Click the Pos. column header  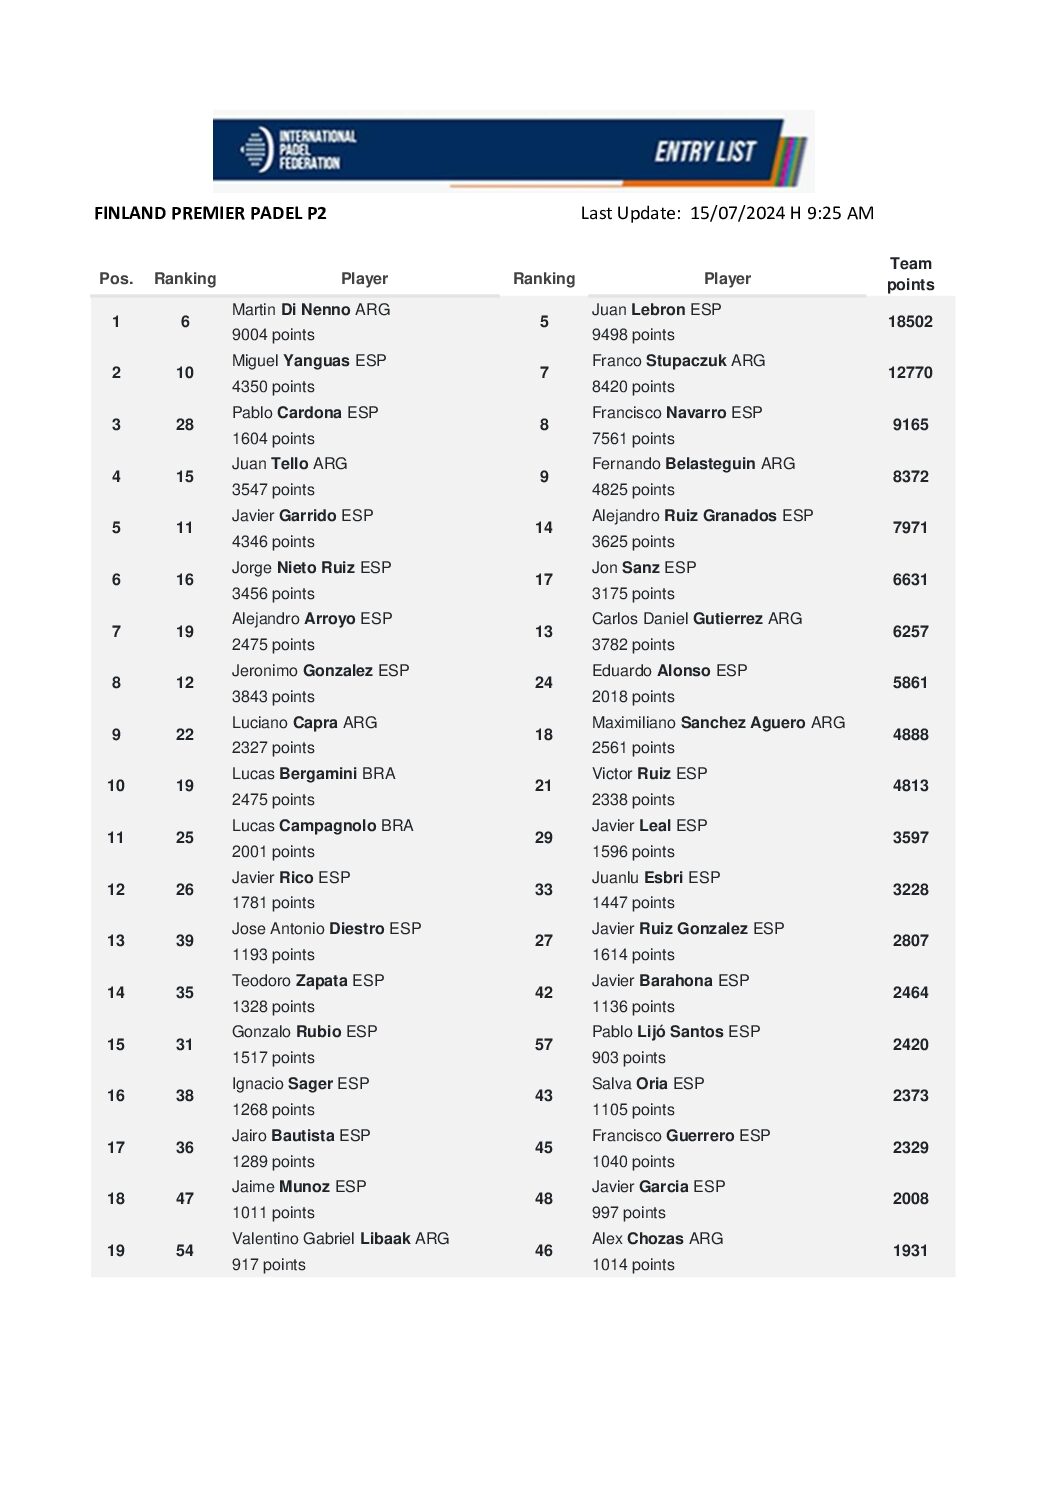116,279
